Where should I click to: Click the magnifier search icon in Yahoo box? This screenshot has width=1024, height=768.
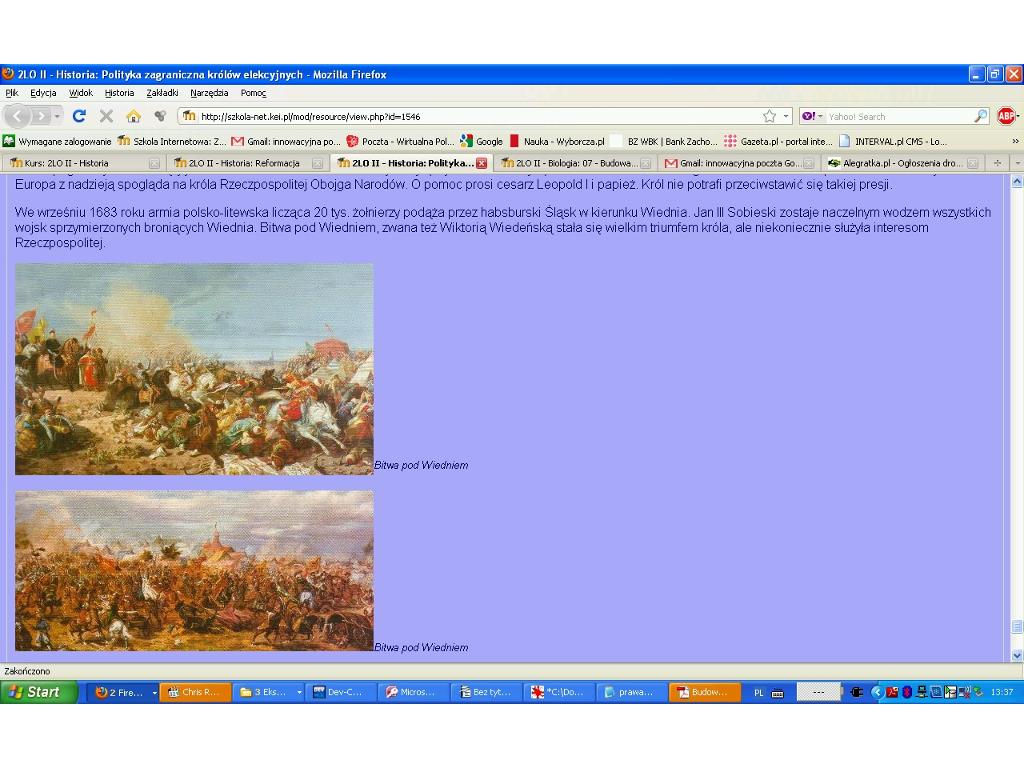[980, 116]
